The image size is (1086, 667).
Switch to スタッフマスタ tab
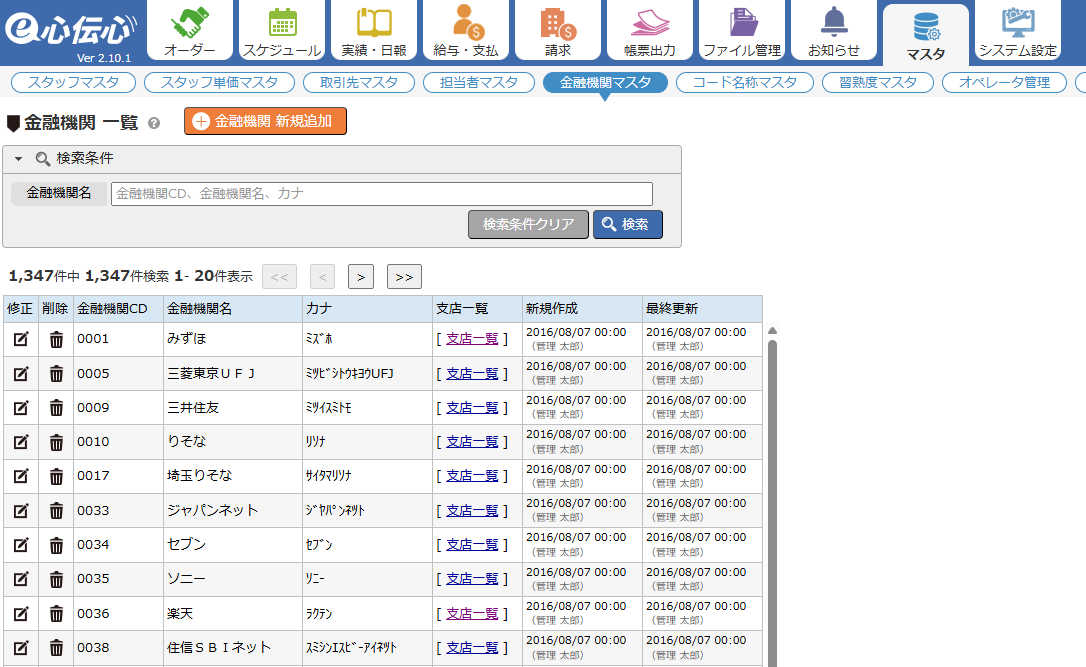click(x=73, y=82)
